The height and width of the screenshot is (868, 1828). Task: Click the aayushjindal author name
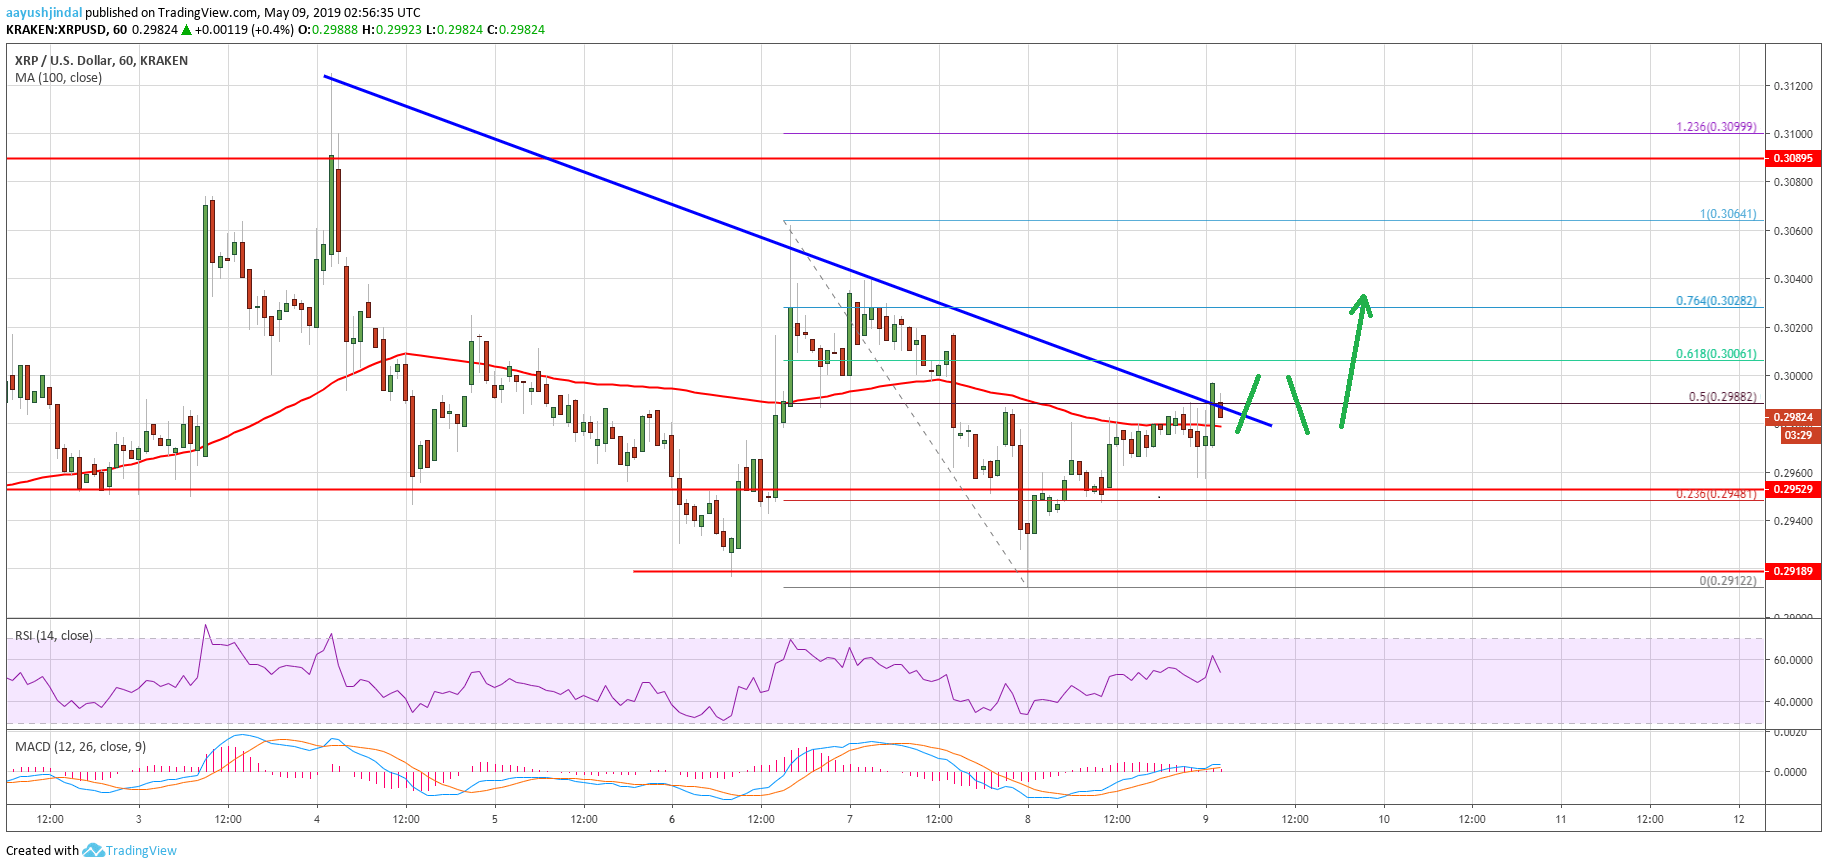[x=44, y=13]
